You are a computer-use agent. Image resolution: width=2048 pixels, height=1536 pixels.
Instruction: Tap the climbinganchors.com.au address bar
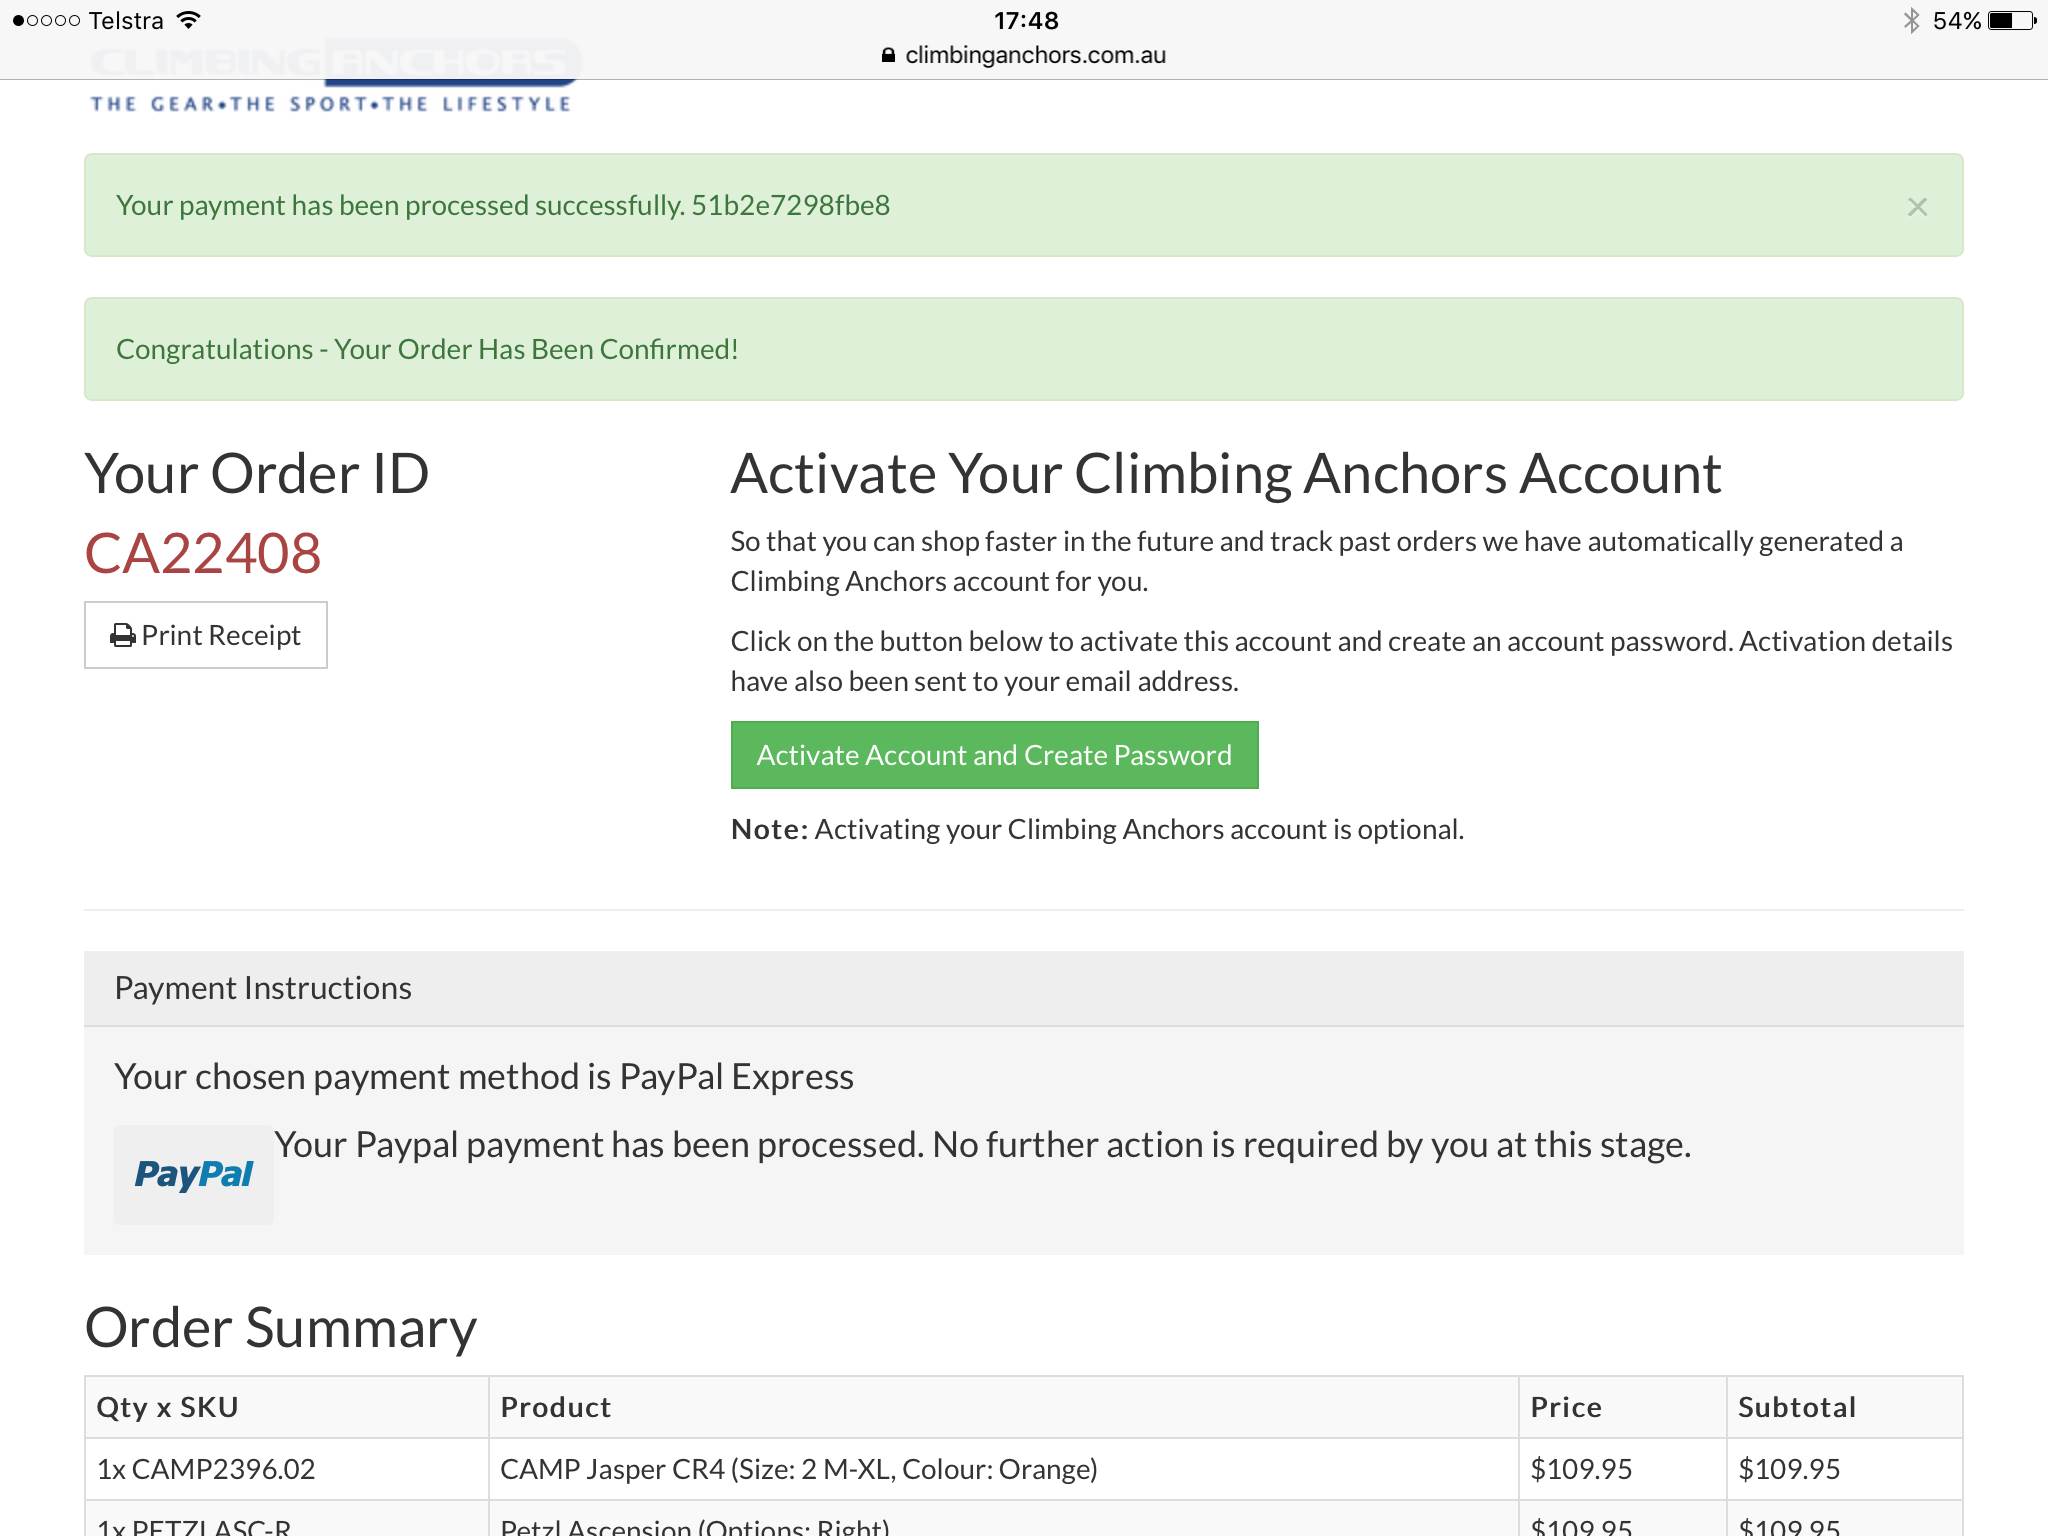click(x=1034, y=56)
